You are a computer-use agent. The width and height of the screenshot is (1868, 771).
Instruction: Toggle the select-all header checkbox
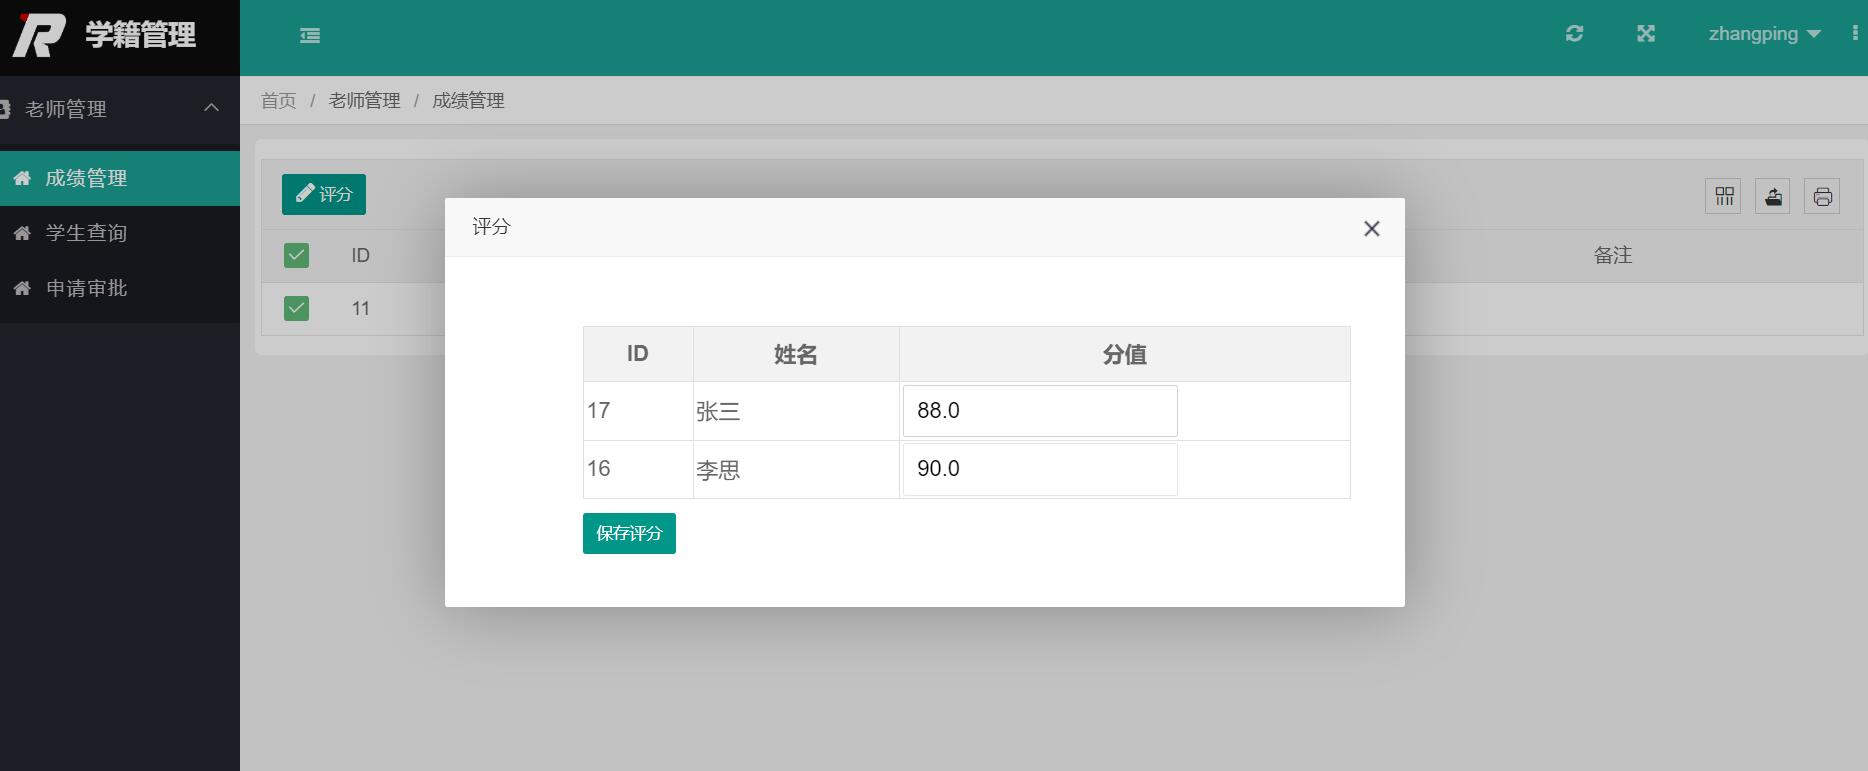pos(296,255)
